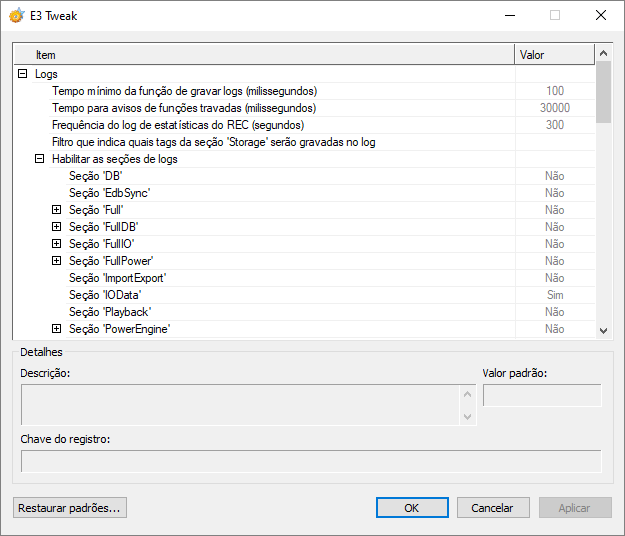Click the 'Restaurar padrões...' button

pos(70,508)
